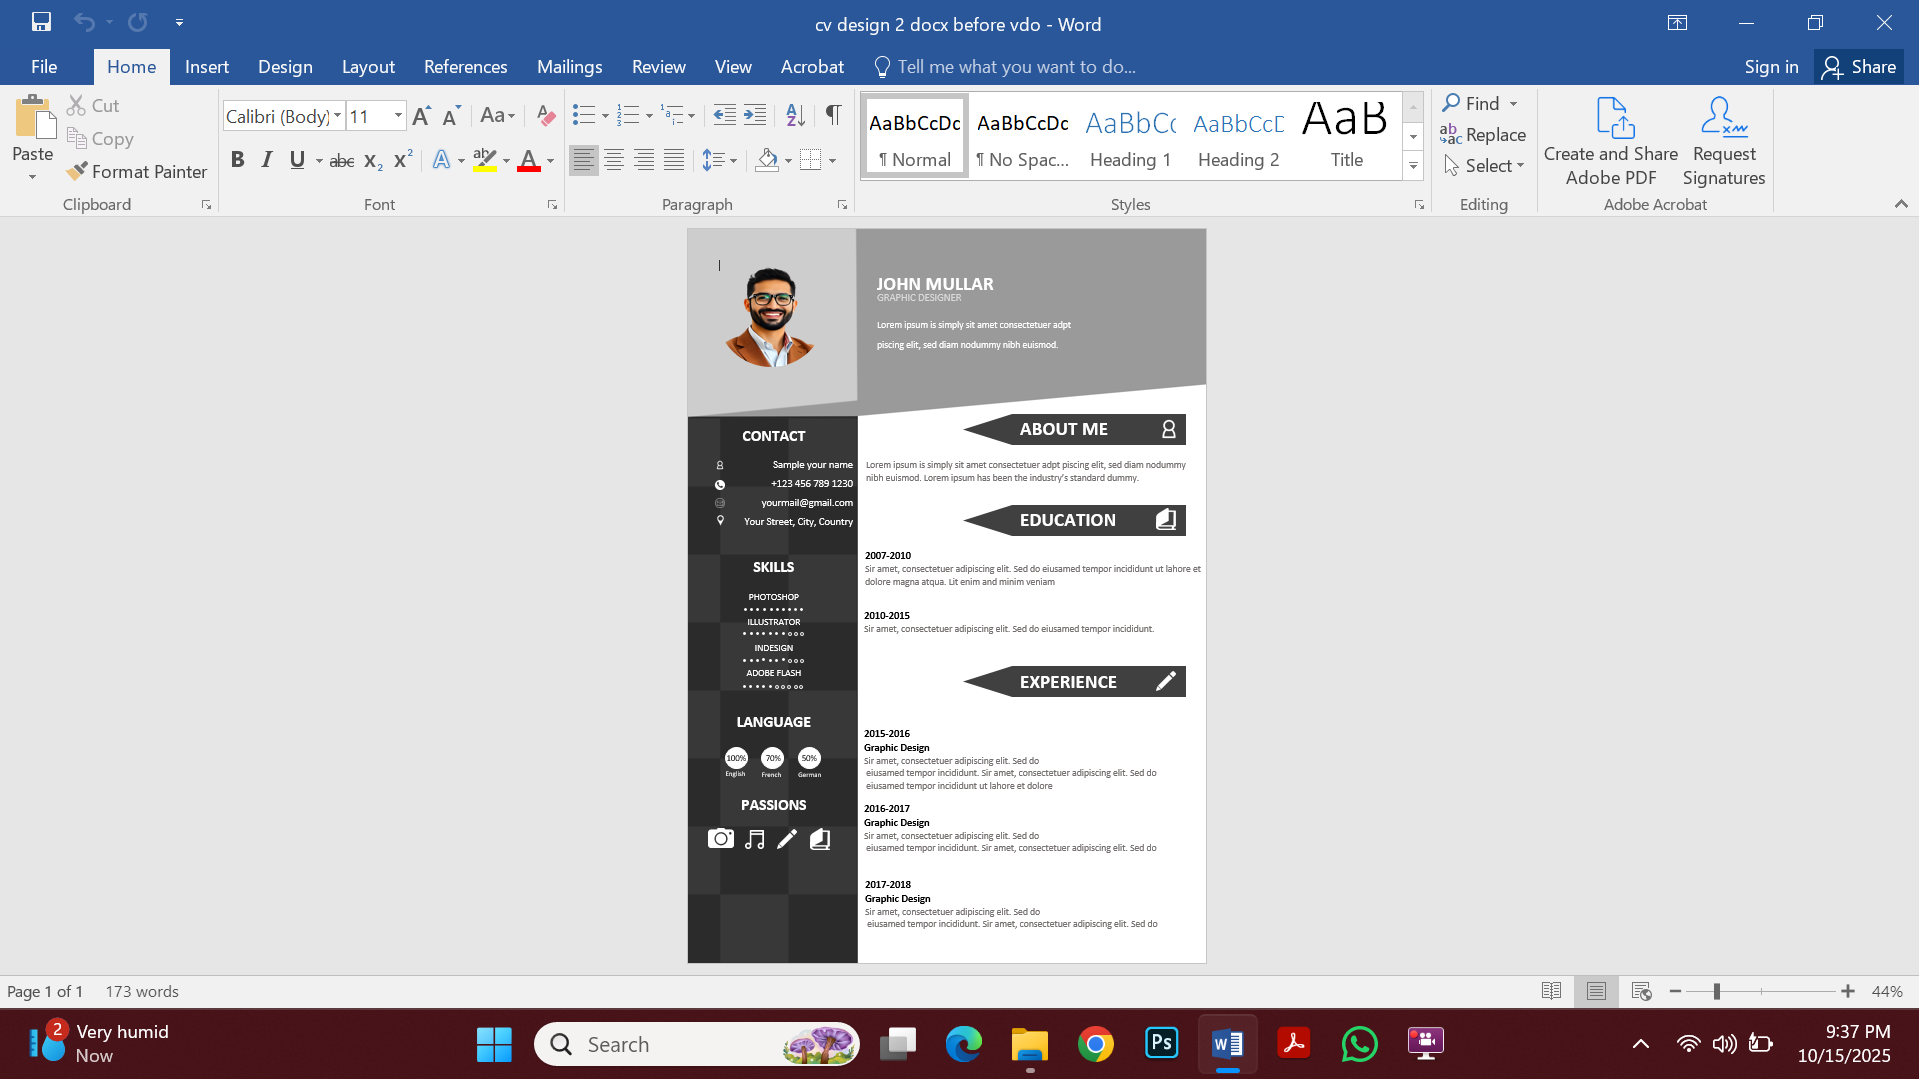Show paragraph marks with the pilcrow icon
The height and width of the screenshot is (1079, 1919).
(832, 116)
